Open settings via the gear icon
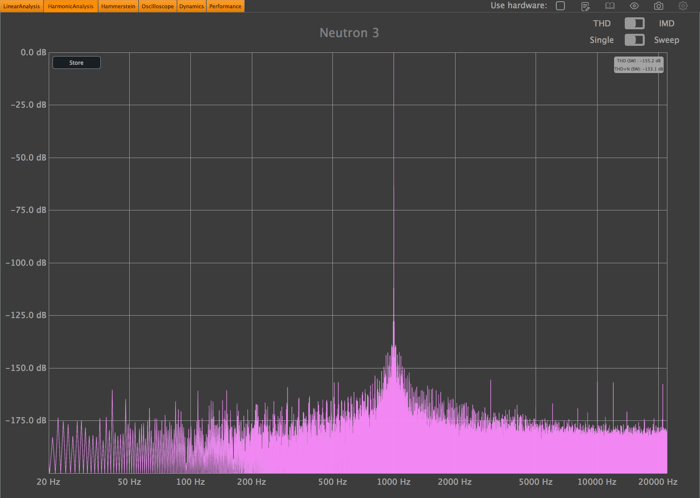Image resolution: width=700 pixels, height=498 pixels. 683,6
